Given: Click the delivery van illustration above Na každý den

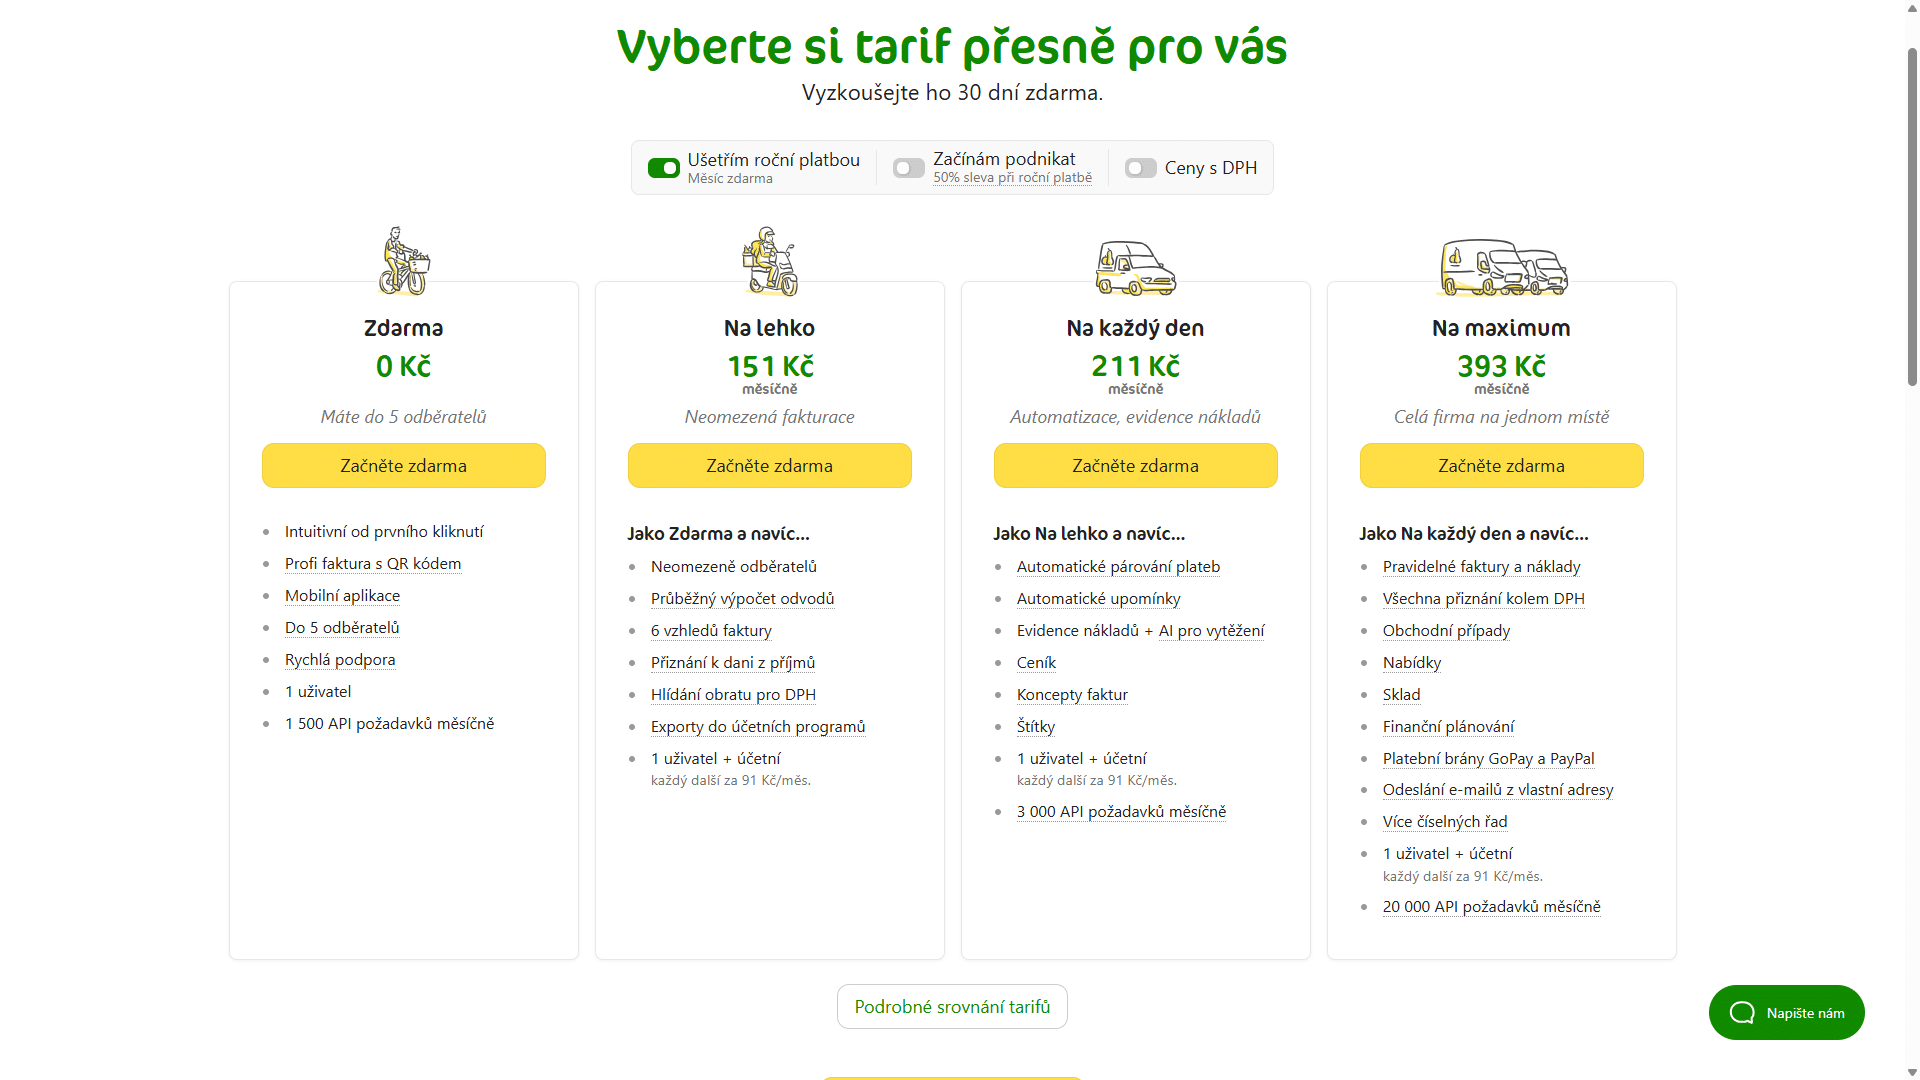Looking at the screenshot, I should point(1135,267).
